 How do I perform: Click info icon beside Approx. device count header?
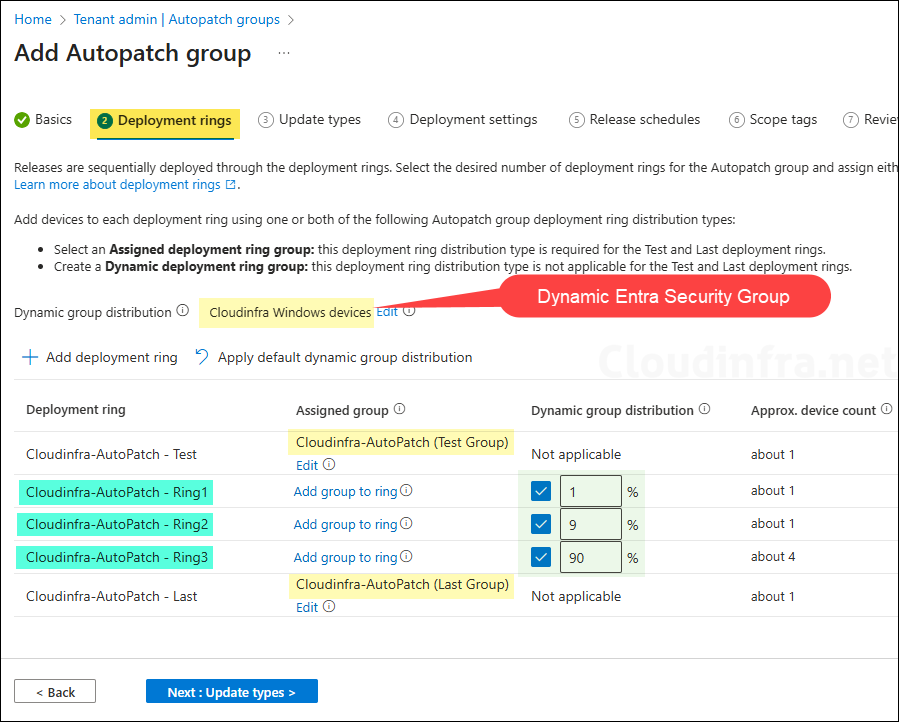[884, 409]
